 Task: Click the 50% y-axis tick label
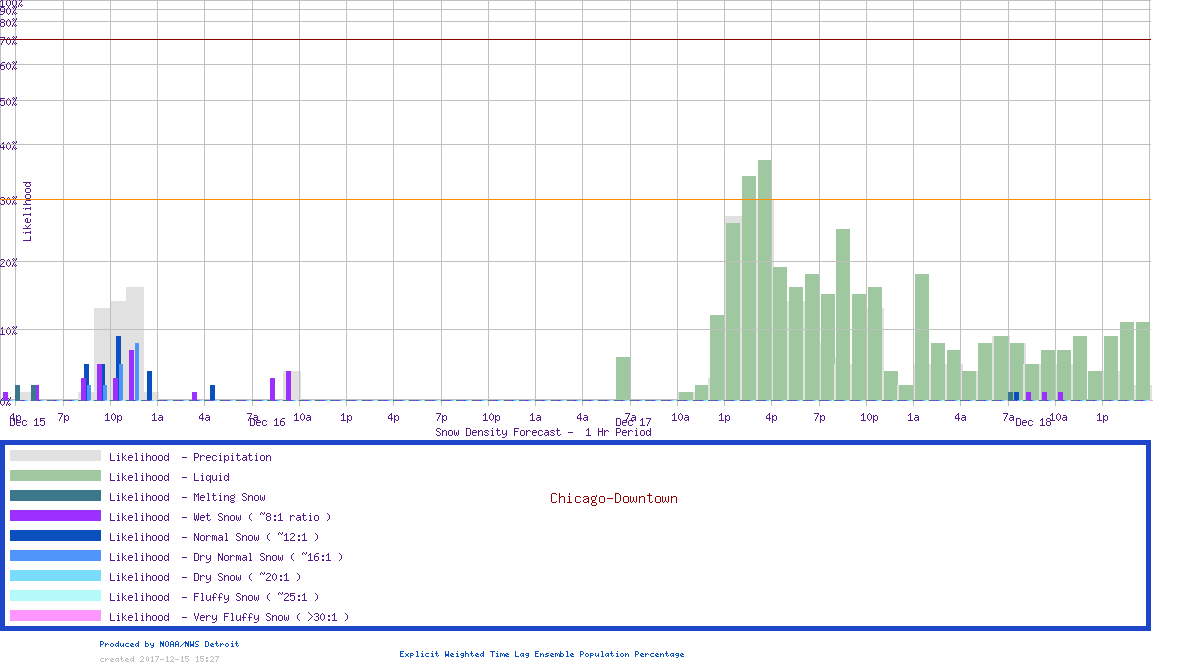pos(9,101)
